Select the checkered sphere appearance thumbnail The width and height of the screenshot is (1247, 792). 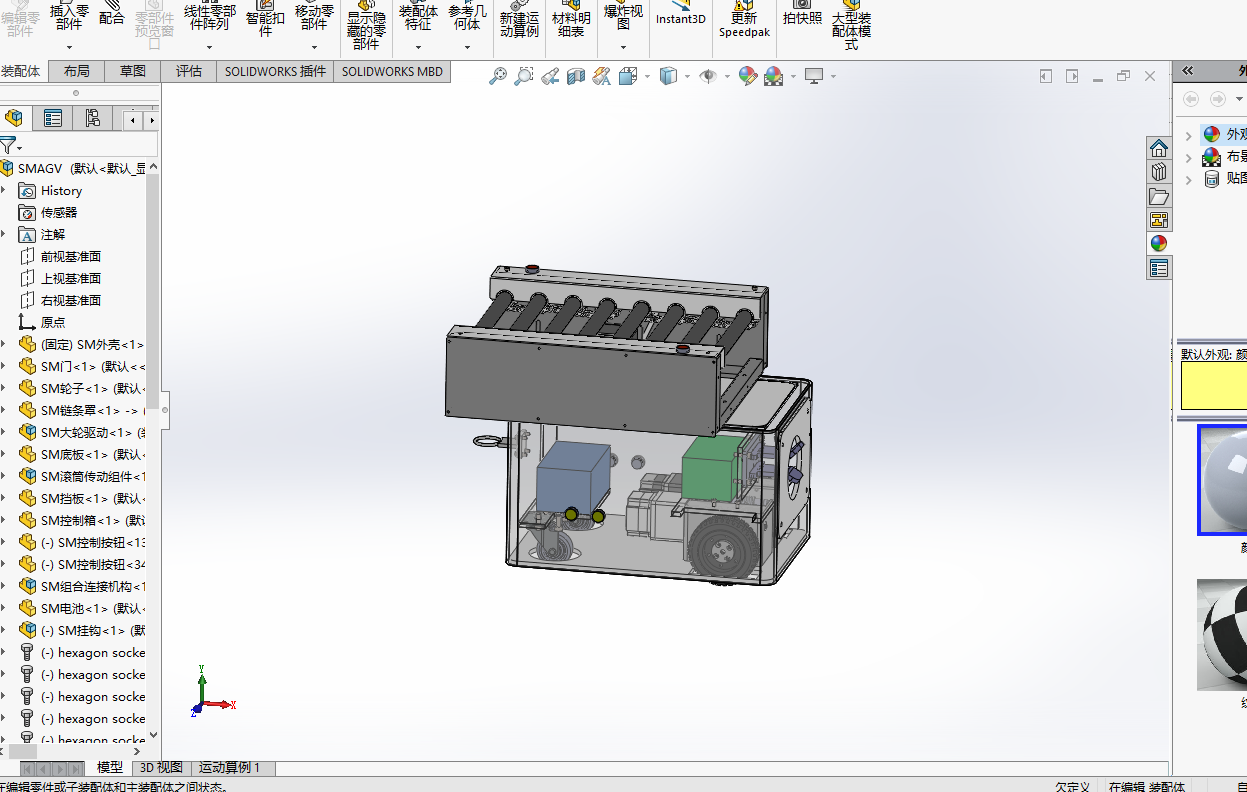tap(1222, 634)
